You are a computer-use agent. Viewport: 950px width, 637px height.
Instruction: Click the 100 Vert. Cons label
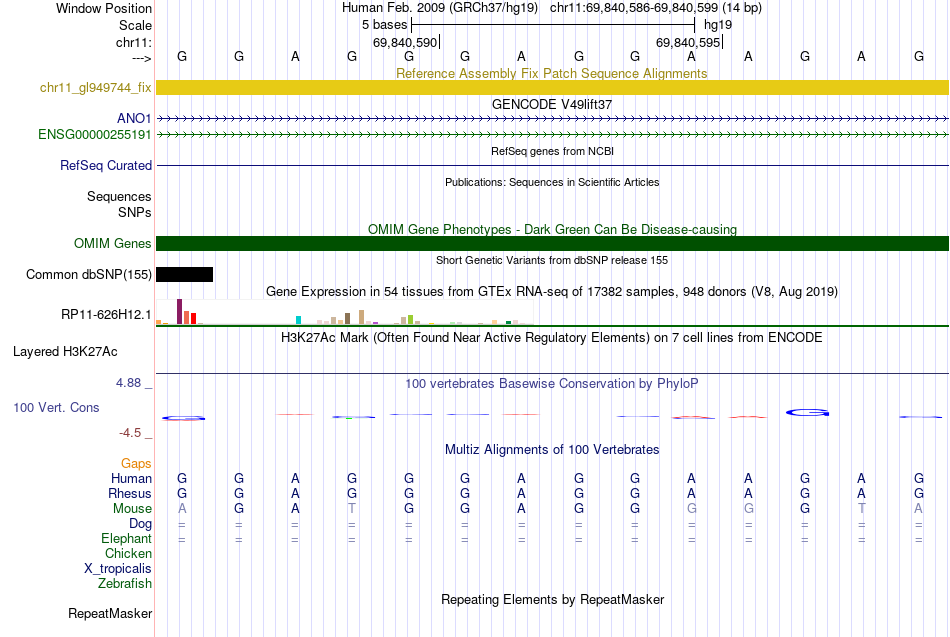point(56,407)
